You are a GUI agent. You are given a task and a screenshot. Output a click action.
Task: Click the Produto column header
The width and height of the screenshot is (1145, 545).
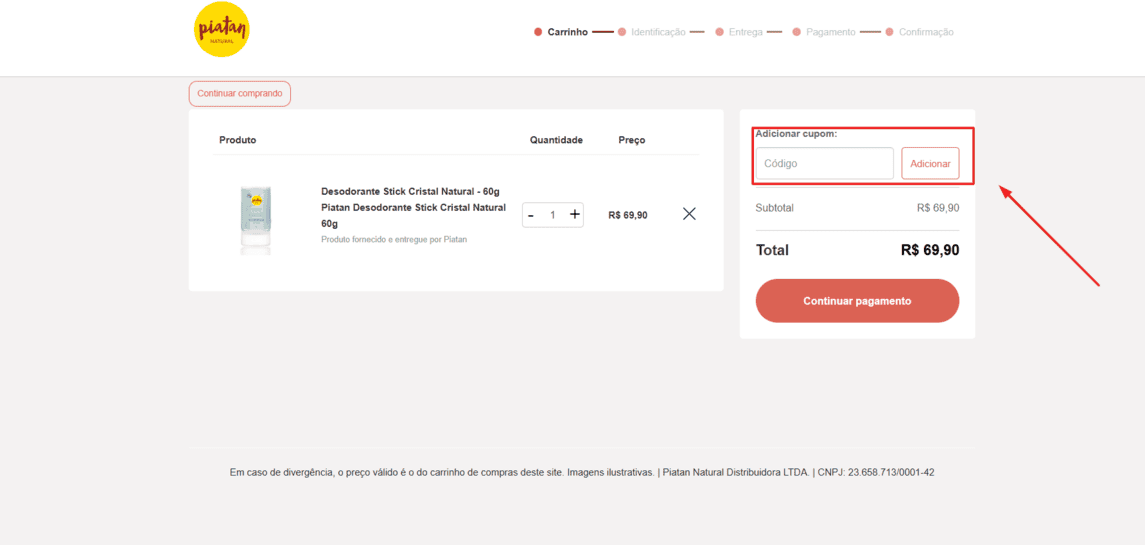coord(238,140)
